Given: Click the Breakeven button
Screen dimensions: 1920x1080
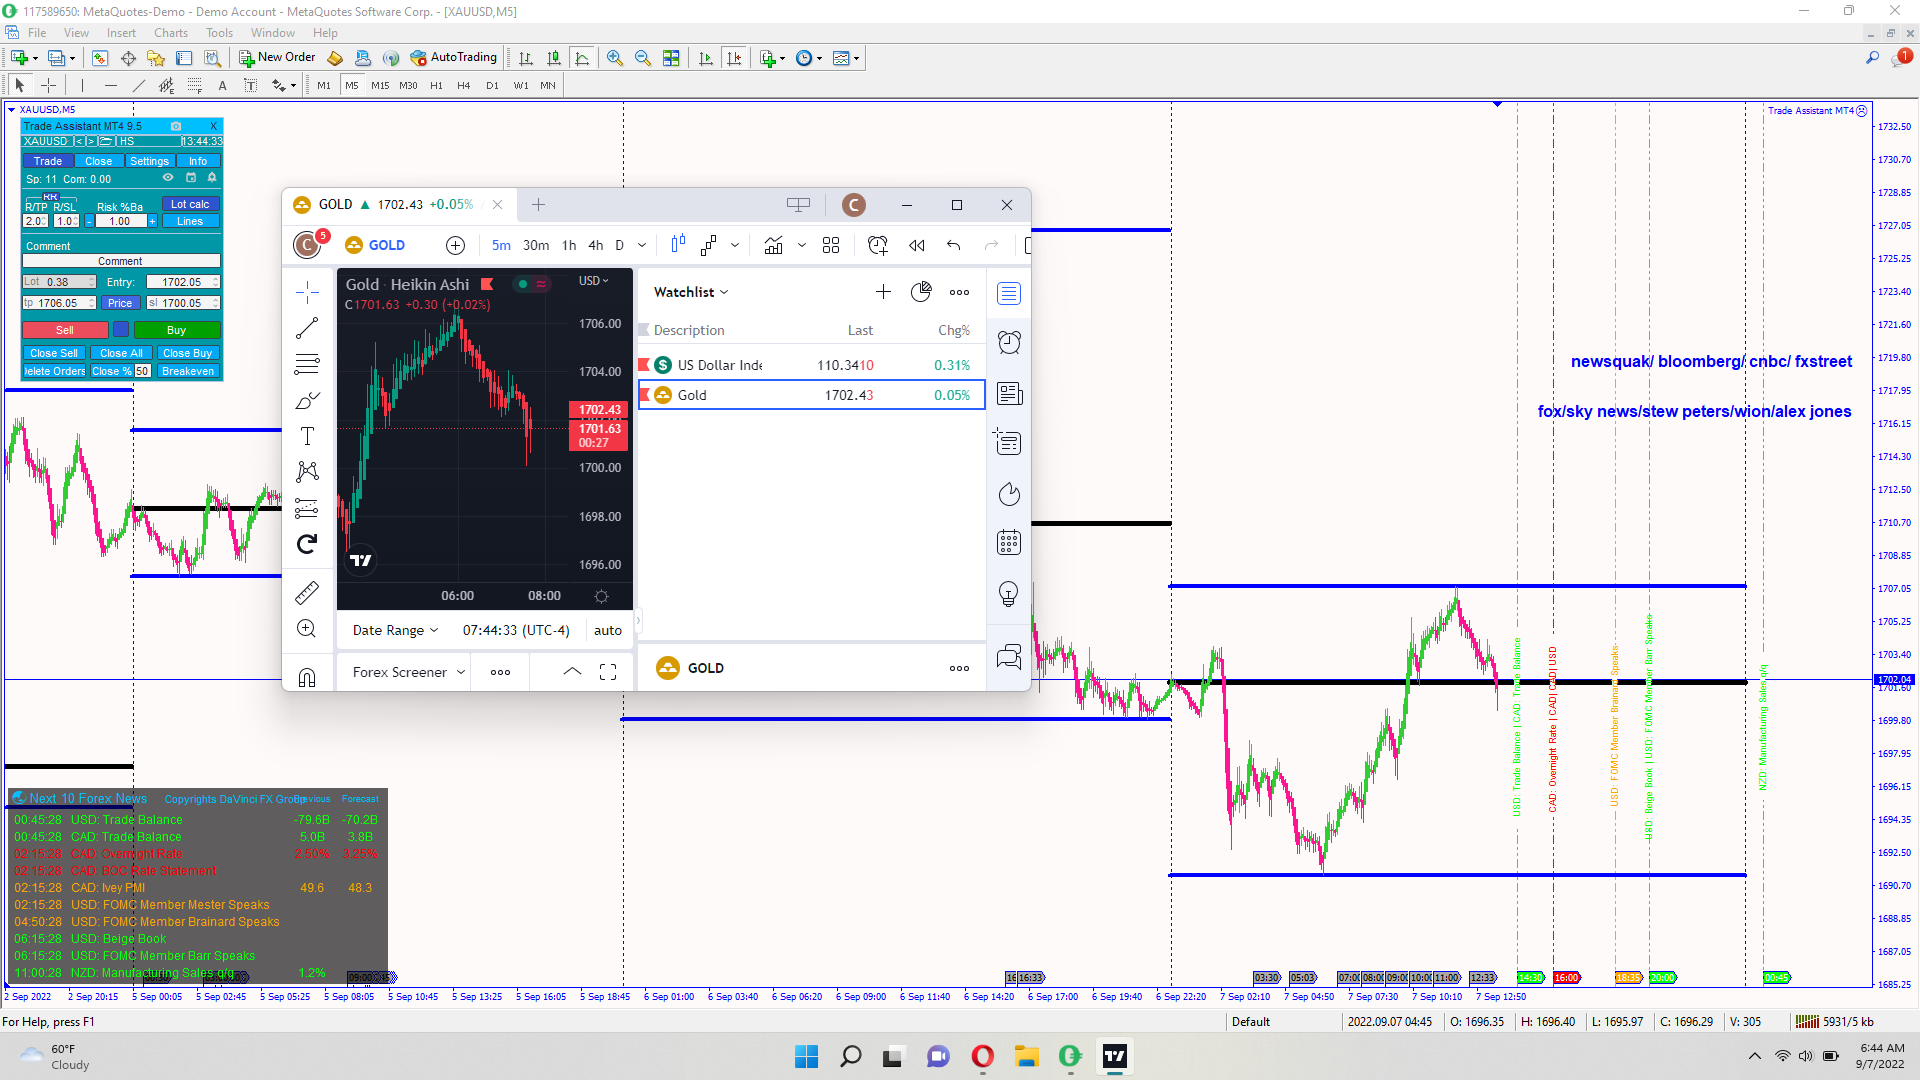Looking at the screenshot, I should (188, 371).
